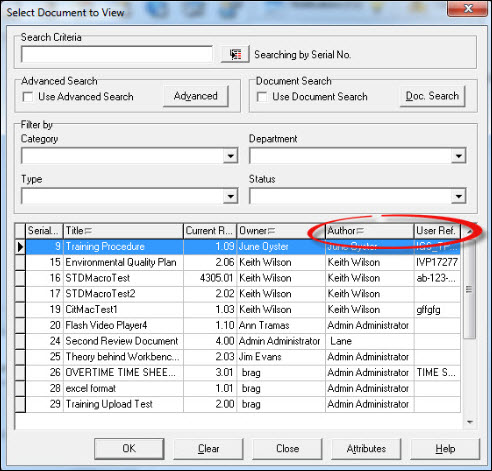
Task: Click the Serial column header
Action: pyautogui.click(x=44, y=231)
